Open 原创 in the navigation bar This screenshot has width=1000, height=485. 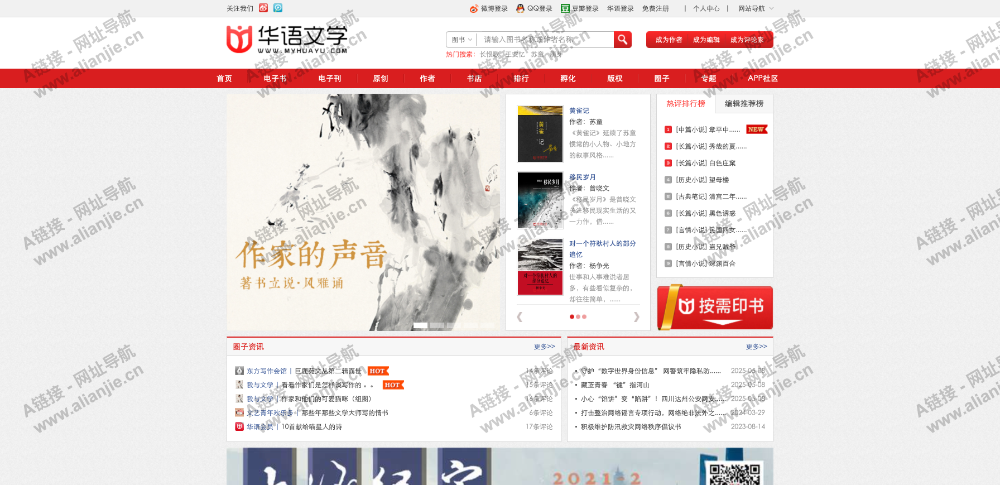(381, 78)
